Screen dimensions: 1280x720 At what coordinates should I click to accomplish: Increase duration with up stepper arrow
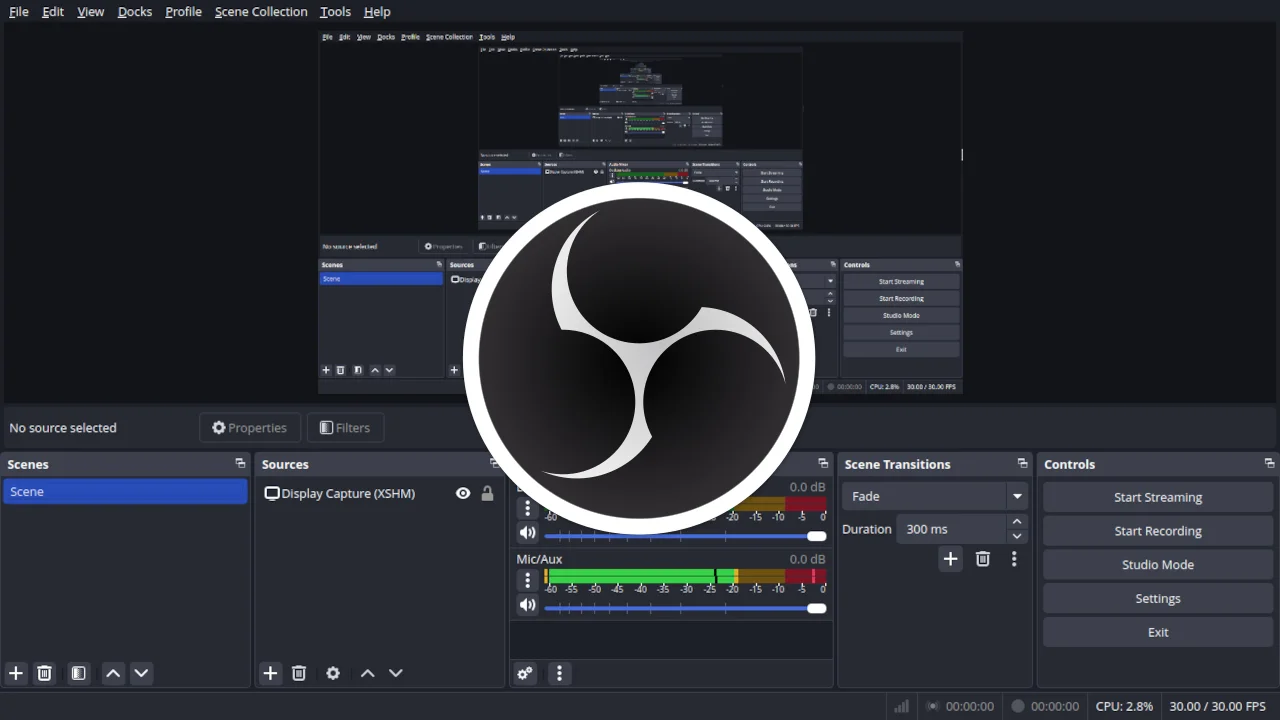(1017, 522)
